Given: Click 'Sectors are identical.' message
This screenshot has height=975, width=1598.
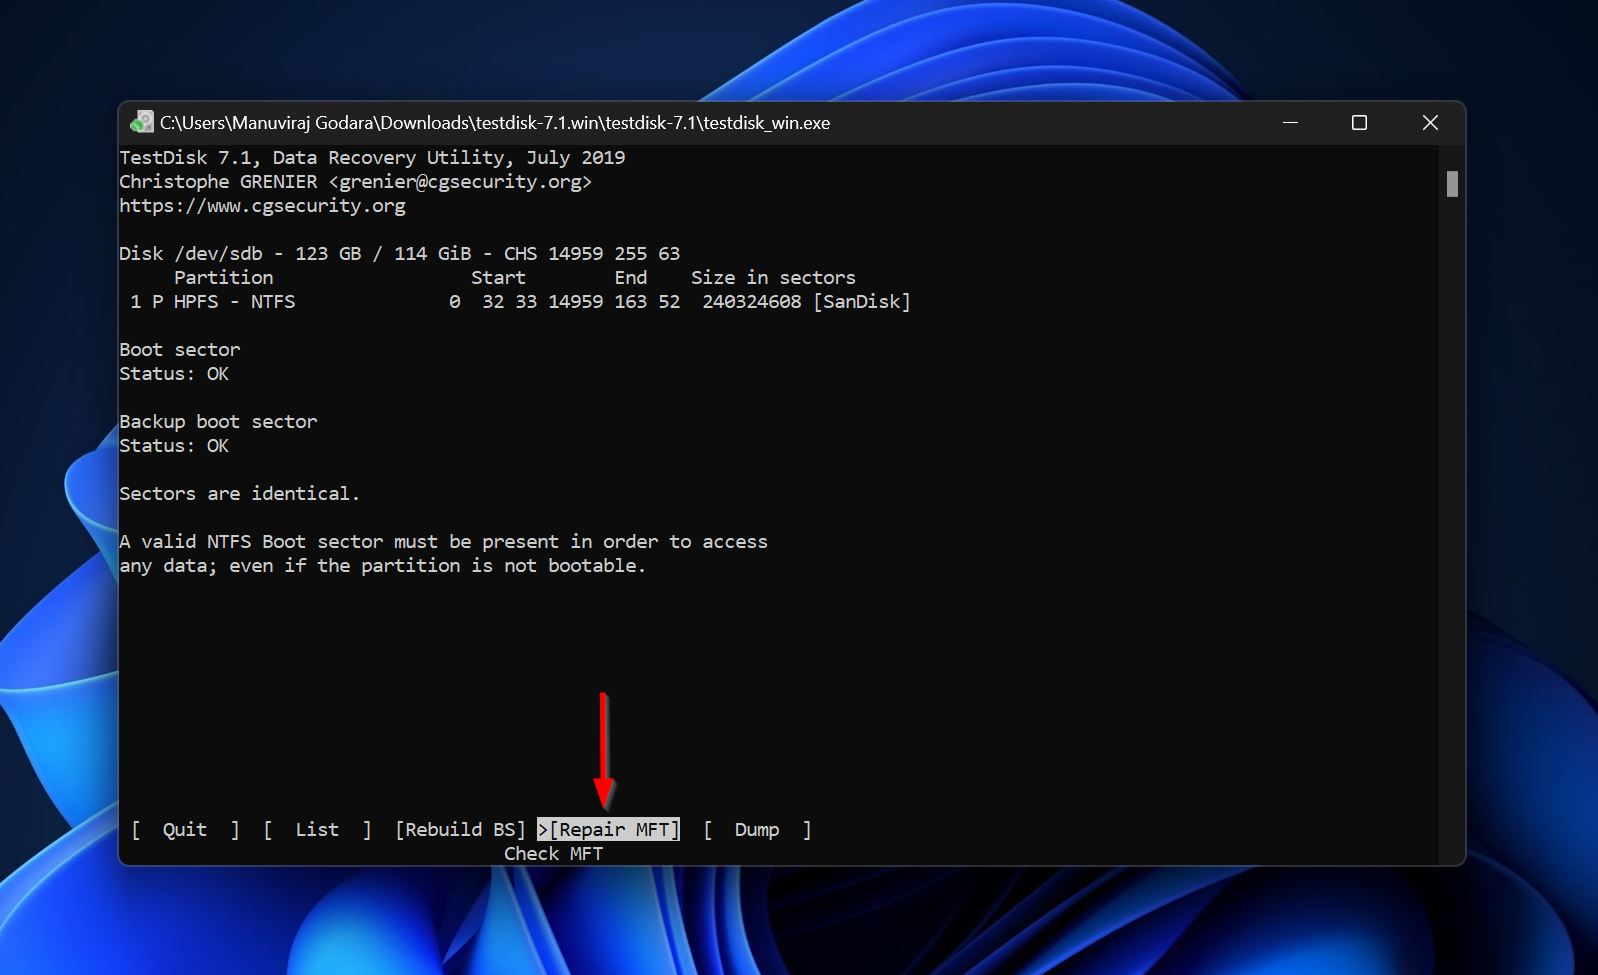Looking at the screenshot, I should click(239, 494).
